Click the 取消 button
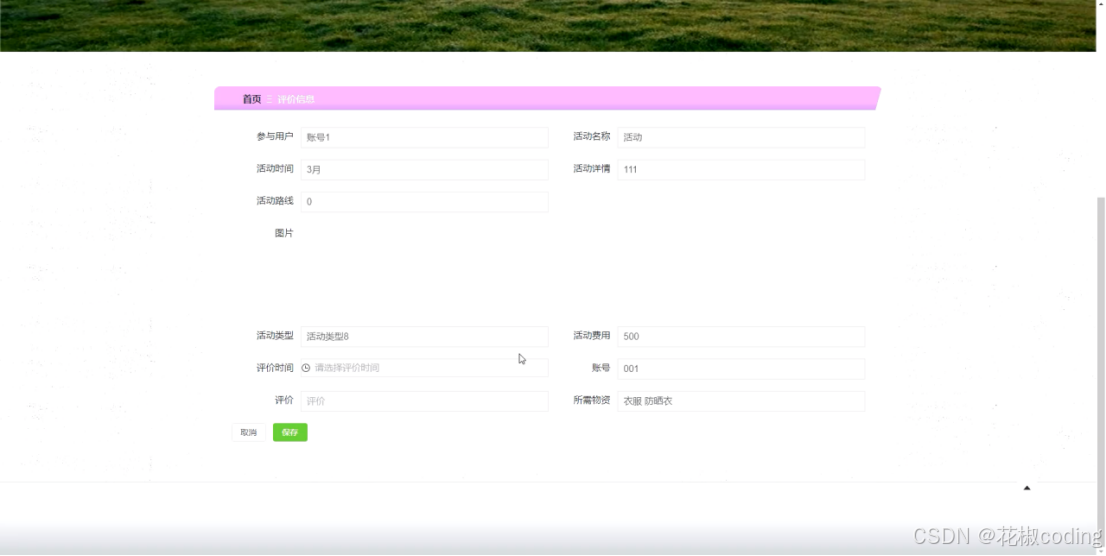 pyautogui.click(x=248, y=433)
